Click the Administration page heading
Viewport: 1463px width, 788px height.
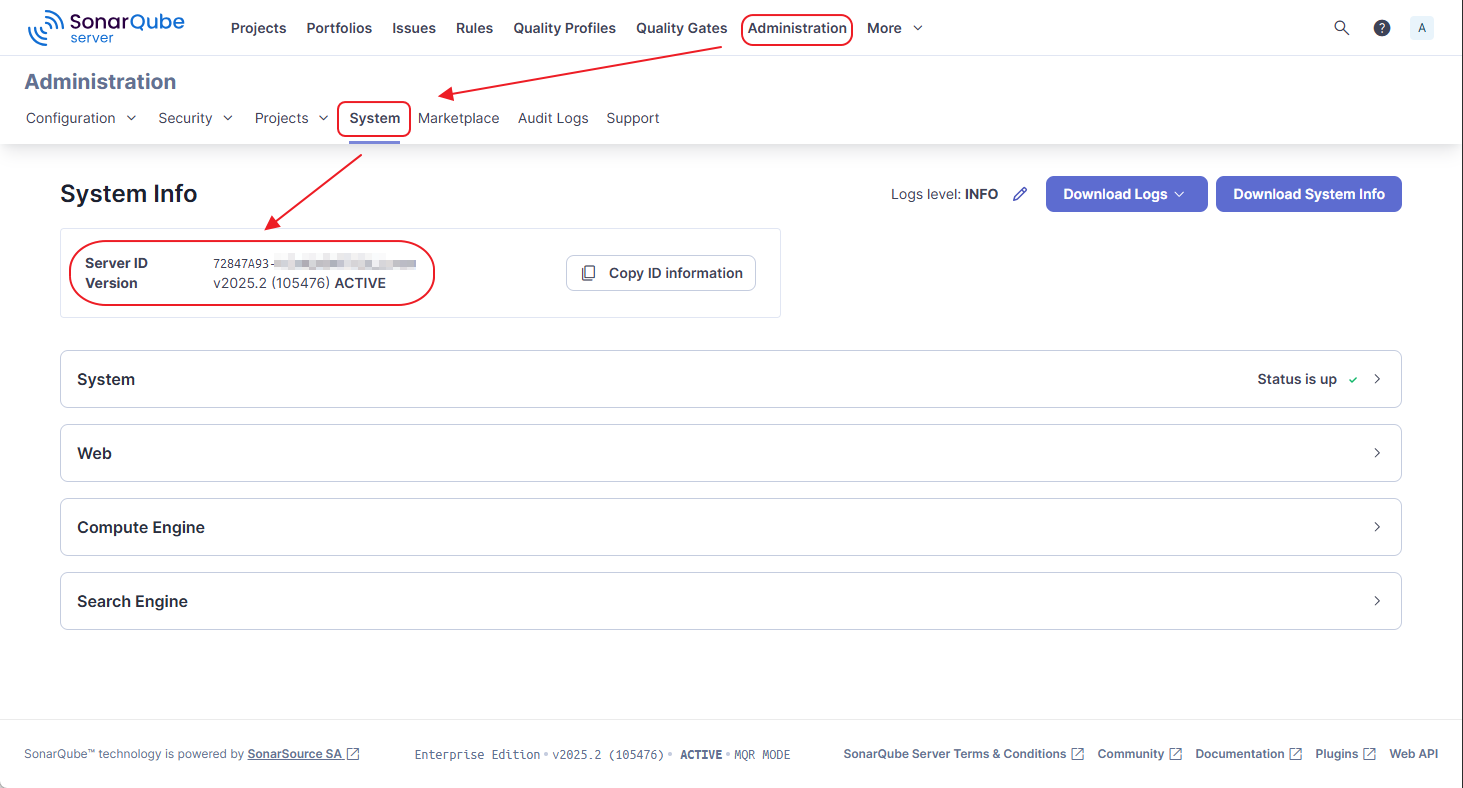[x=100, y=82]
